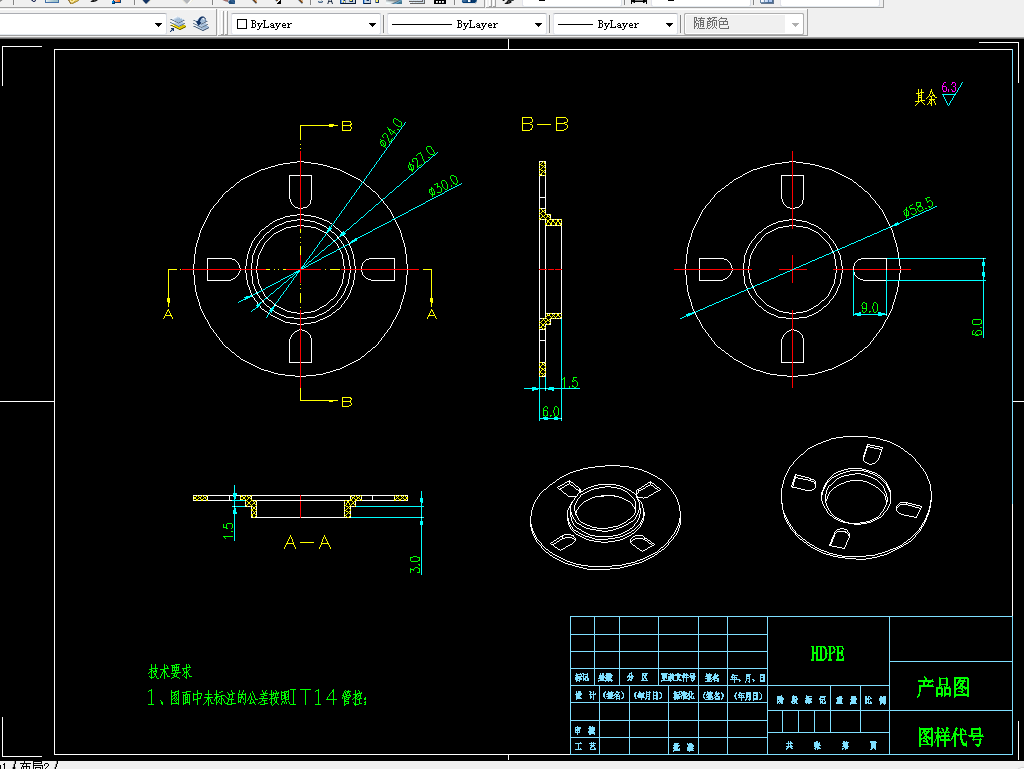This screenshot has height=769, width=1024.
Task: Select the 设计 row label
Action: (x=585, y=695)
